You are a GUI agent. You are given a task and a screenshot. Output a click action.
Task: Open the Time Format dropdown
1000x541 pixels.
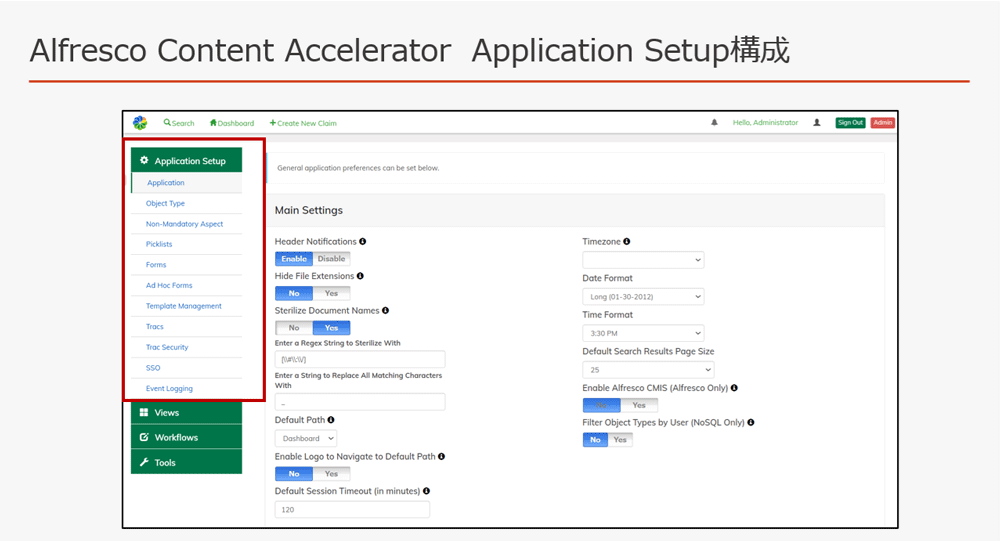(x=643, y=333)
